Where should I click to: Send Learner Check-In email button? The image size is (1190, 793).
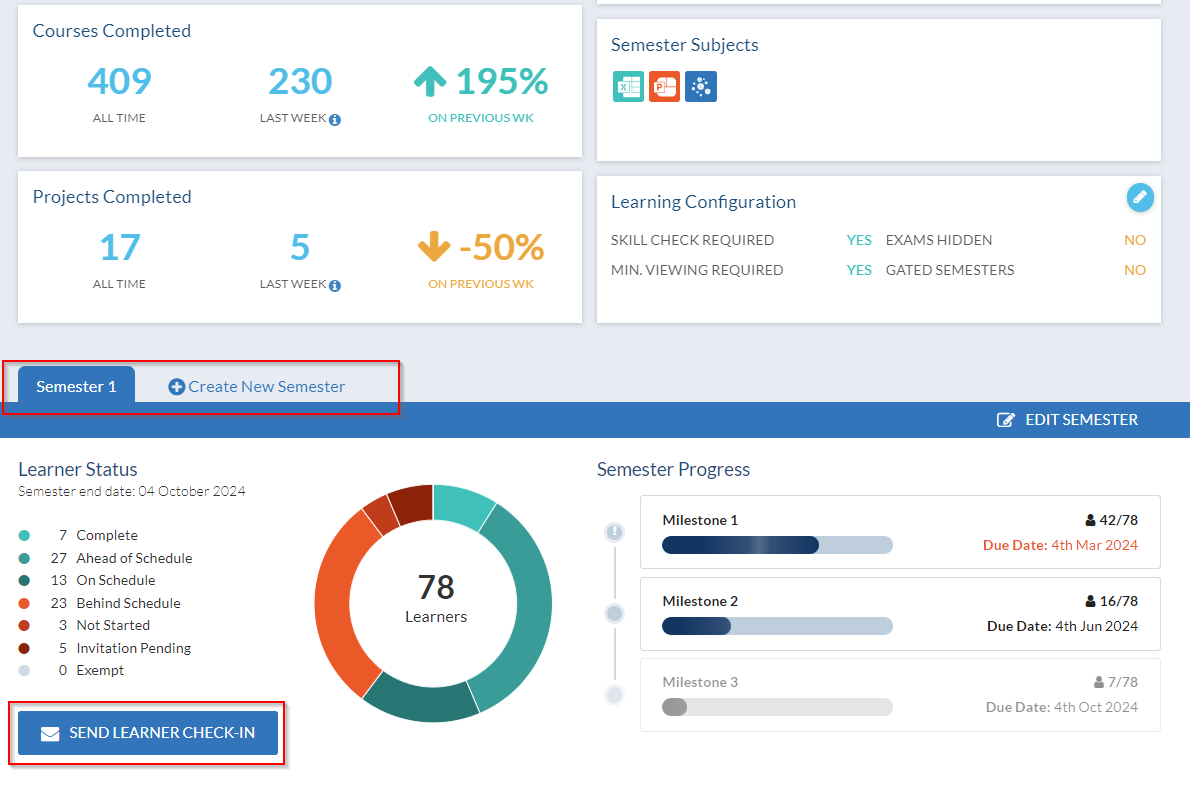[148, 733]
